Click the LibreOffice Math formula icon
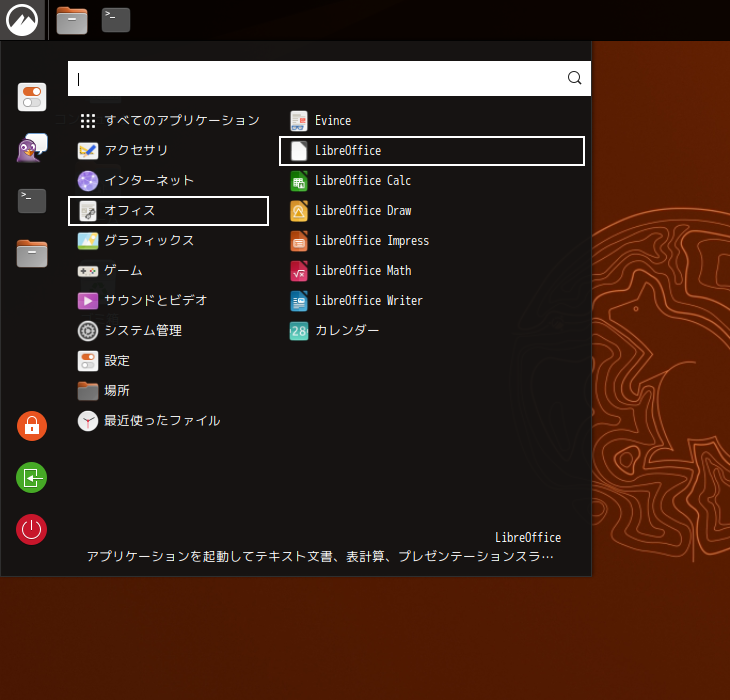The image size is (730, 700). (x=298, y=271)
